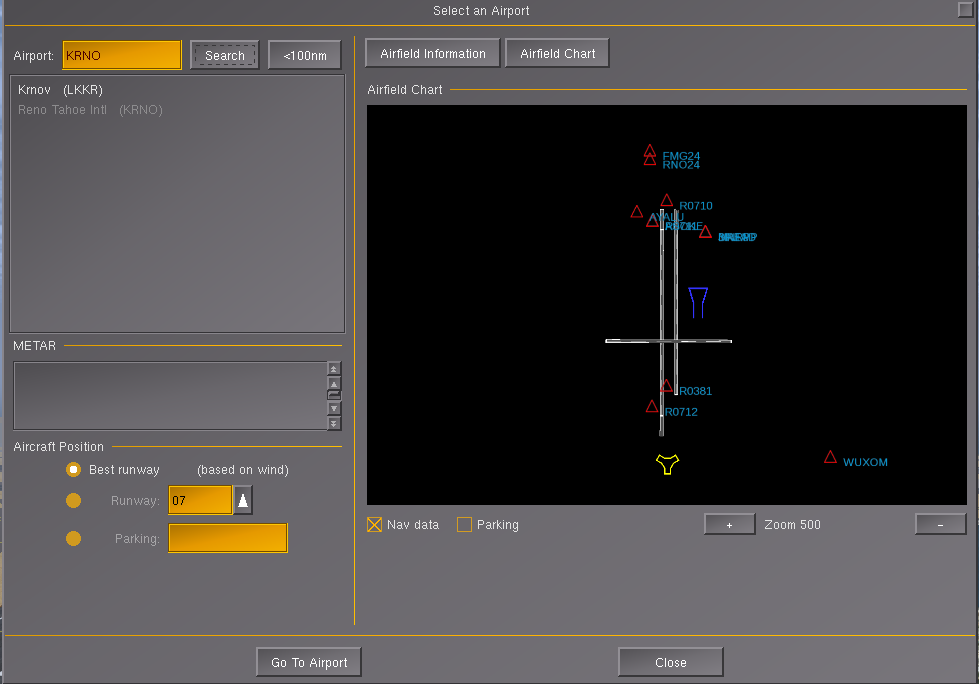The width and height of the screenshot is (979, 684).
Task: Click the yellow VOR symbol on chart
Action: [x=667, y=464]
